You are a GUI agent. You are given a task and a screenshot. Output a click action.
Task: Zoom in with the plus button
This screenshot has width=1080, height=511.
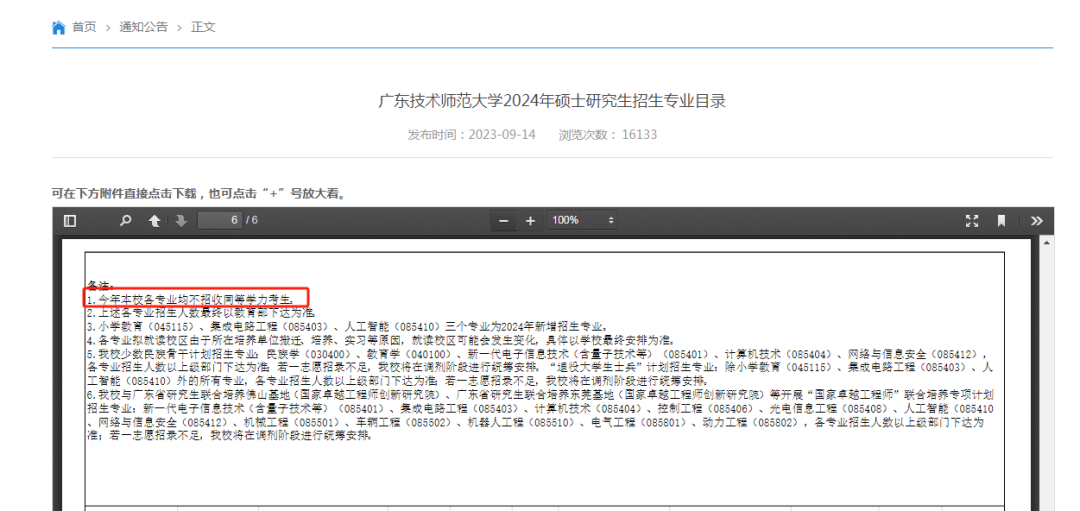point(530,220)
